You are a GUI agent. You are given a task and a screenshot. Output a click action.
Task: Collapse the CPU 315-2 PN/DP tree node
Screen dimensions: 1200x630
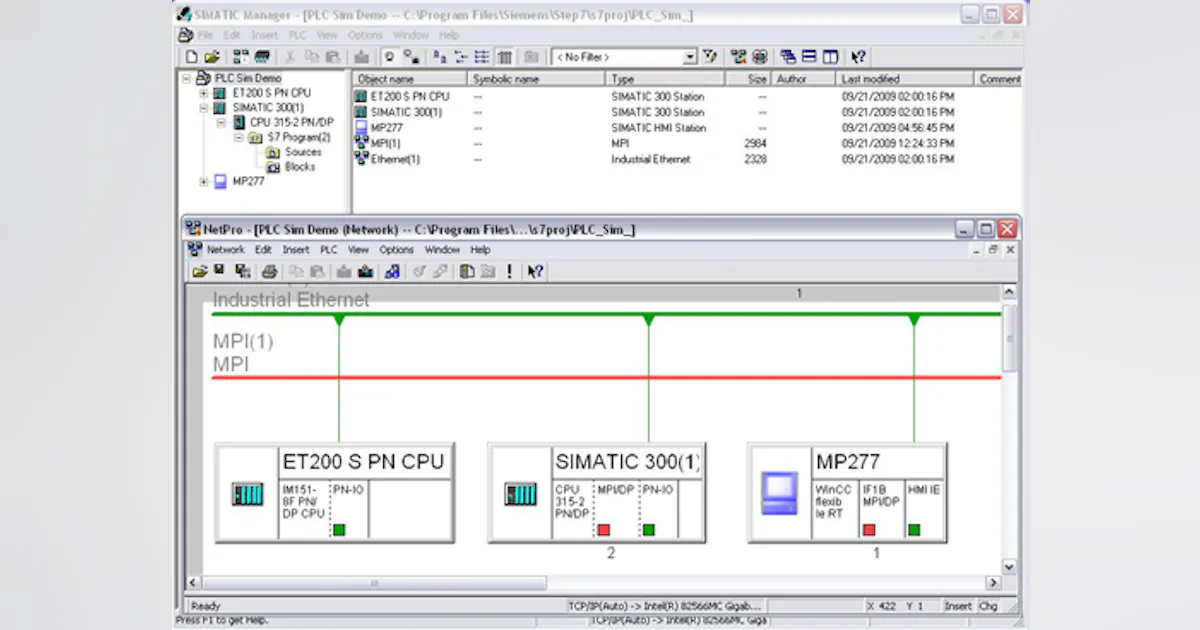[222, 122]
